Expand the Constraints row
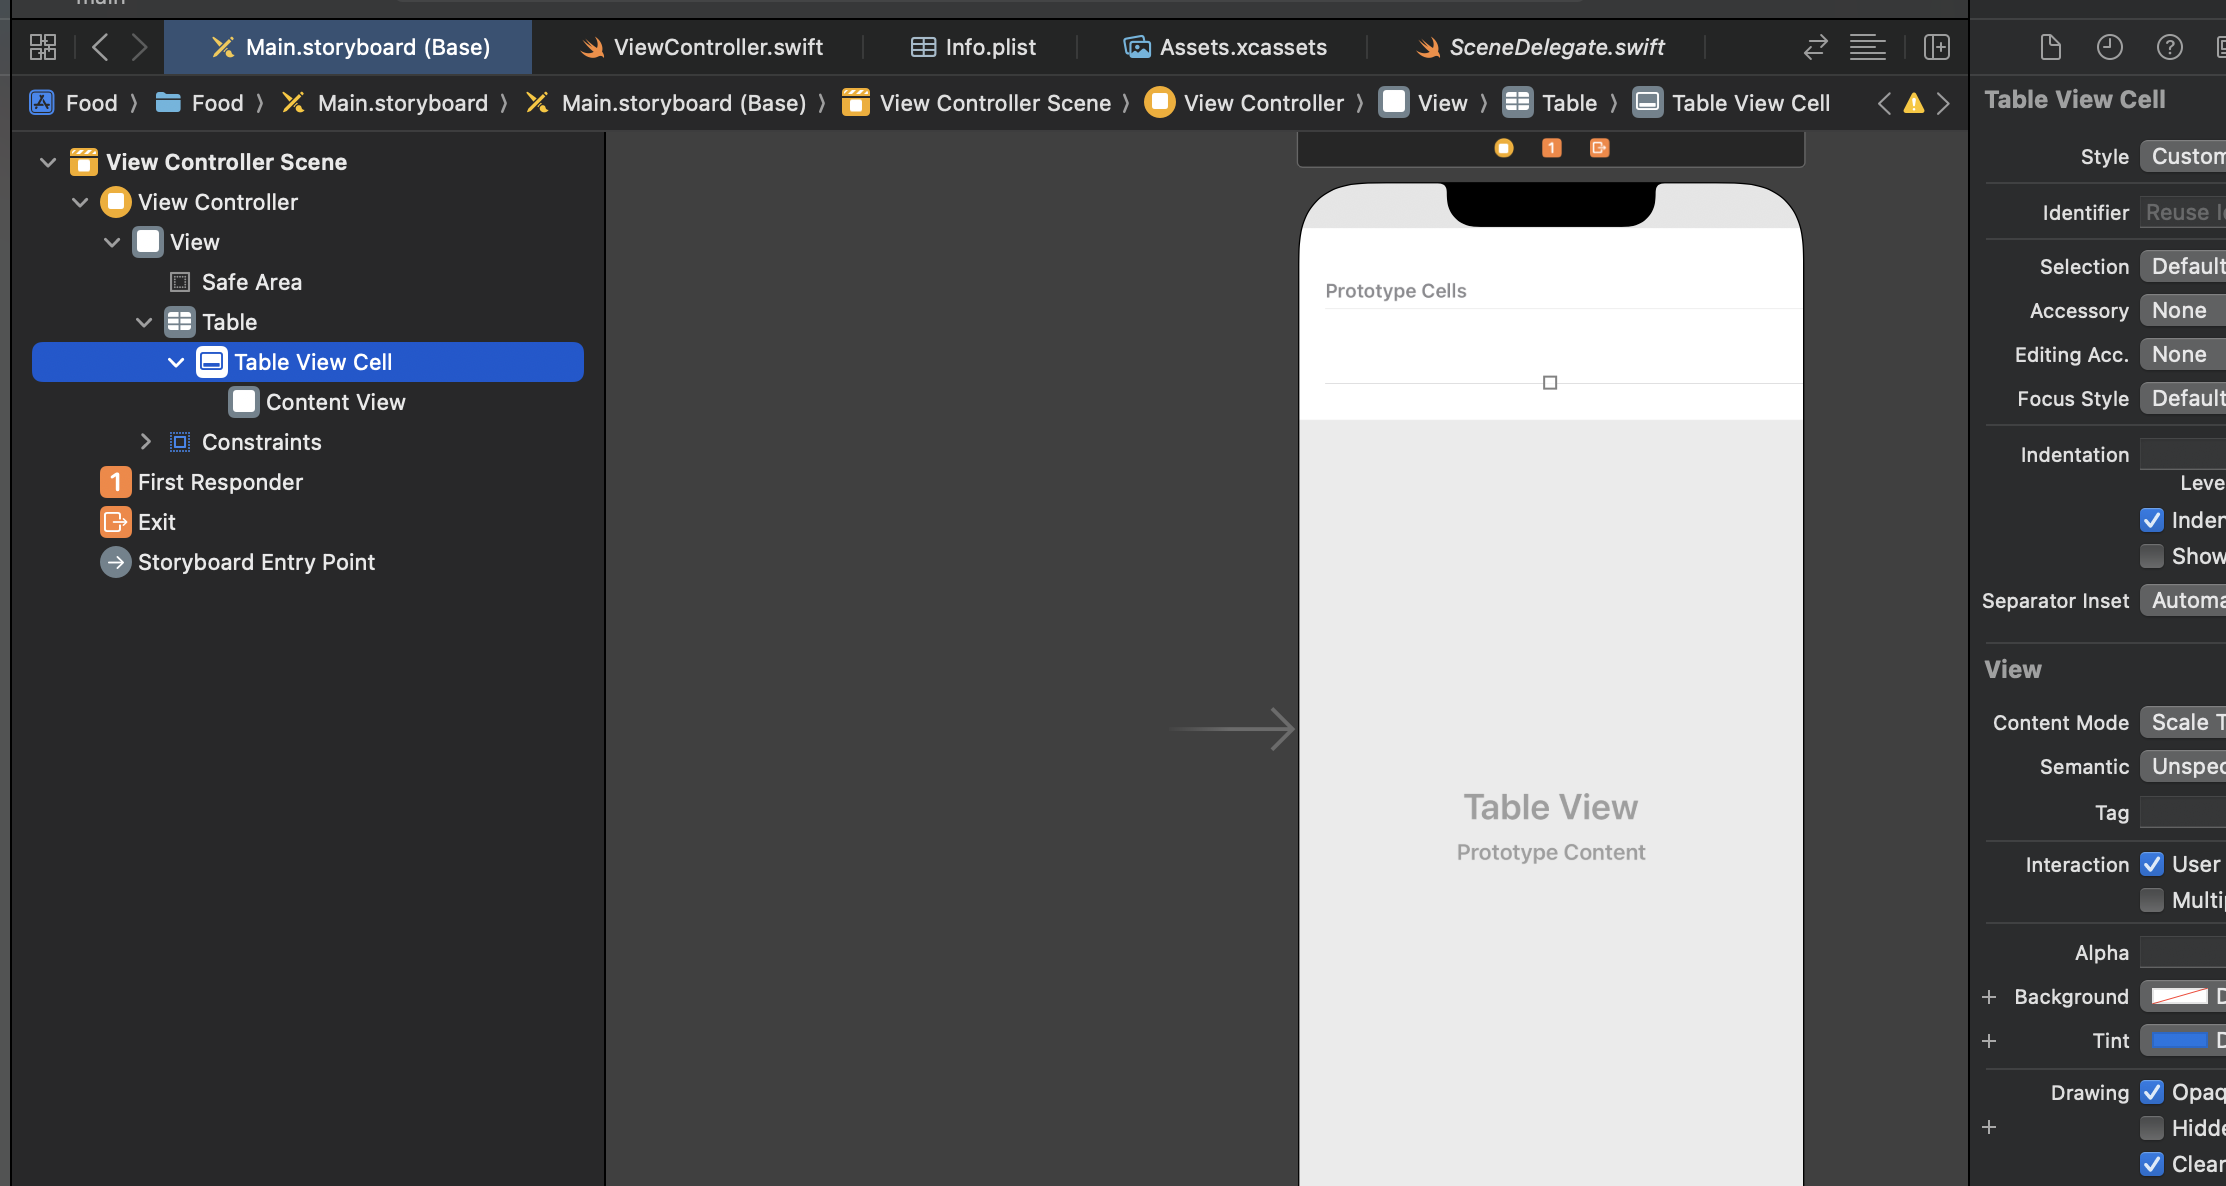Screen dimensions: 2226x1186 (x=146, y=442)
